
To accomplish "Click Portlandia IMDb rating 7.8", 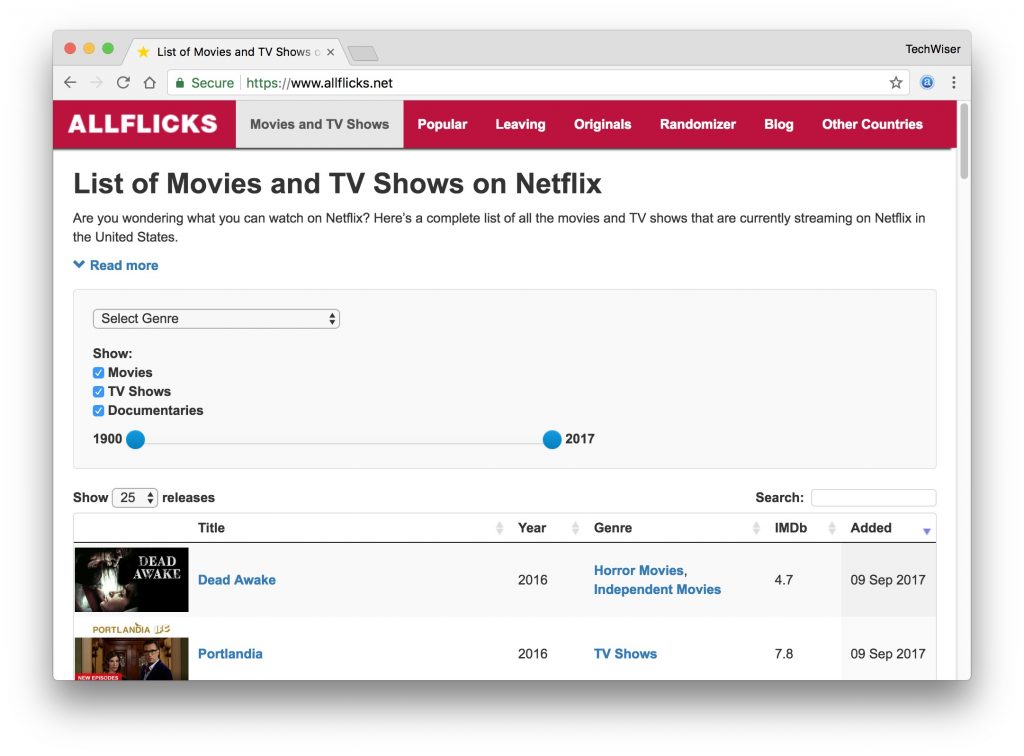I will 784,654.
